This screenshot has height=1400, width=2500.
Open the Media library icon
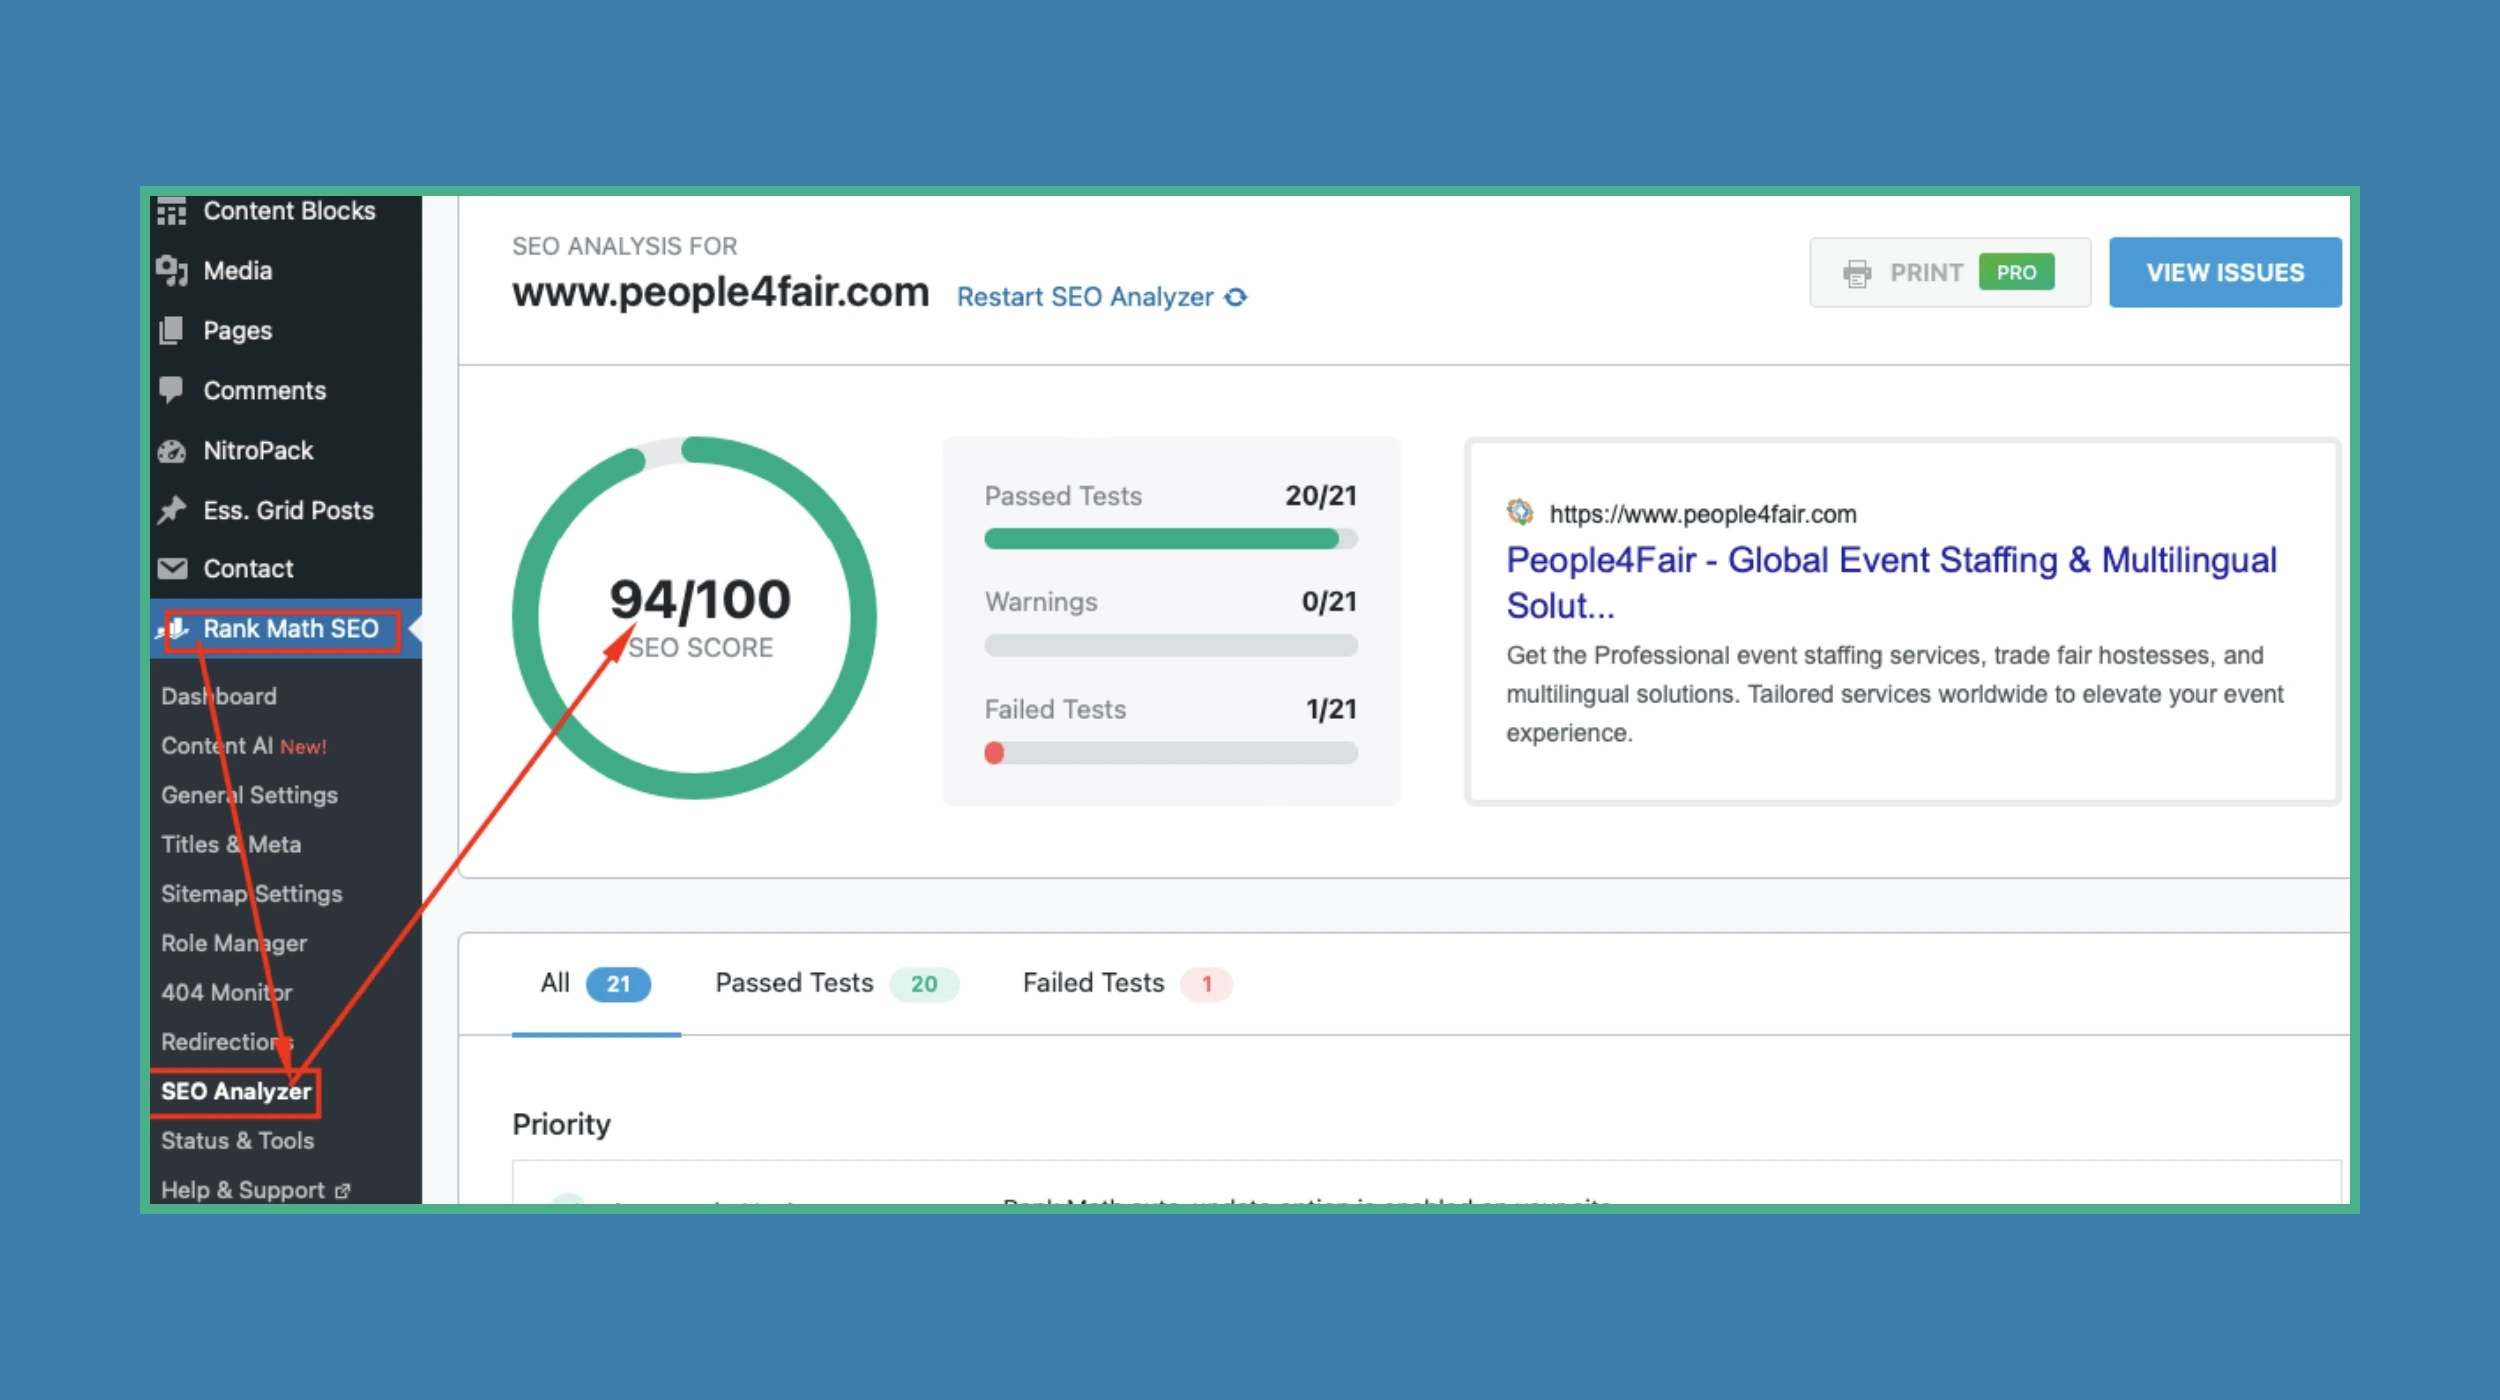pyautogui.click(x=171, y=270)
